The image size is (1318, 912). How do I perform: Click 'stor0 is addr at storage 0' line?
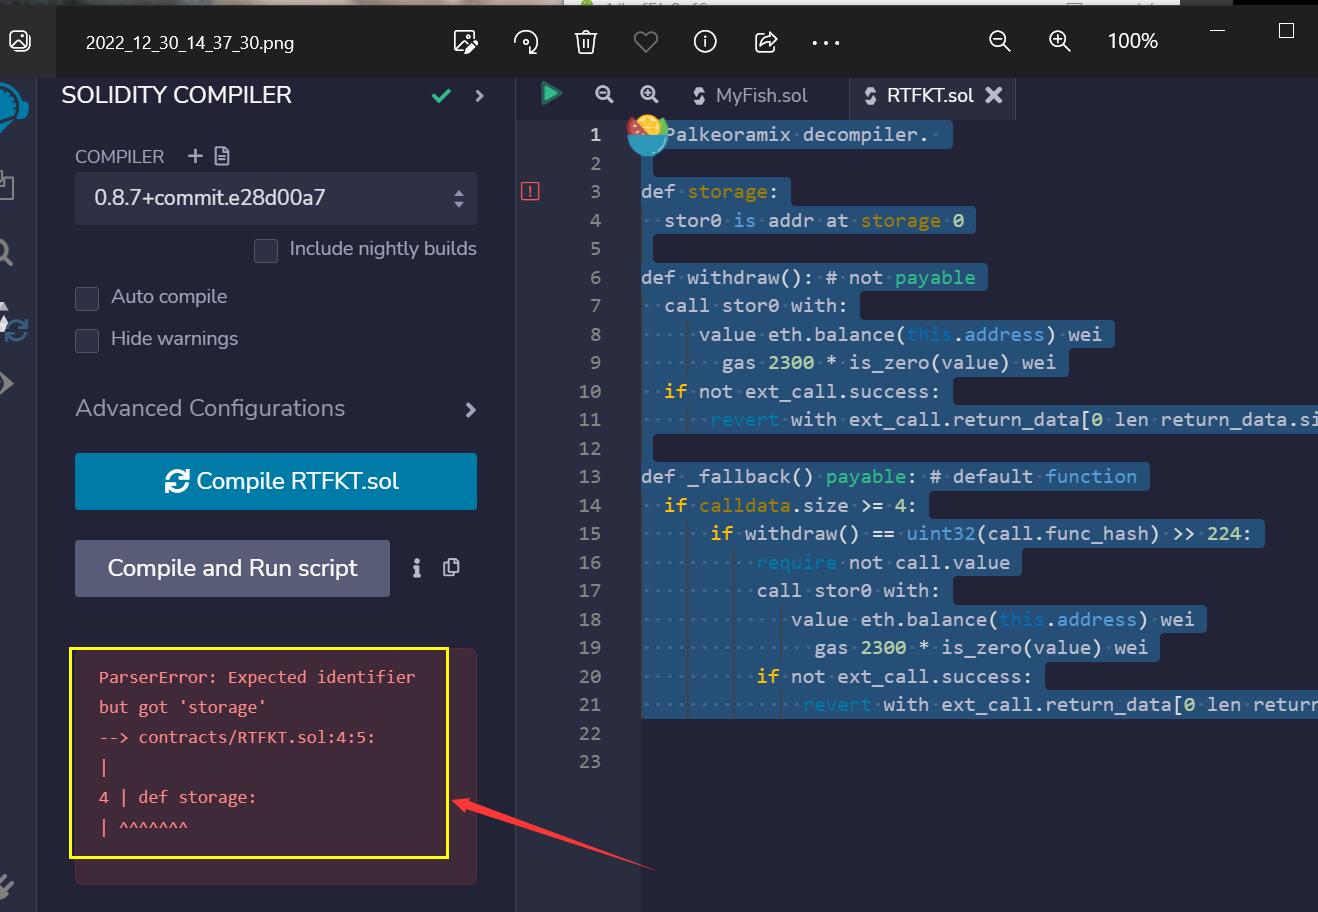click(x=814, y=220)
